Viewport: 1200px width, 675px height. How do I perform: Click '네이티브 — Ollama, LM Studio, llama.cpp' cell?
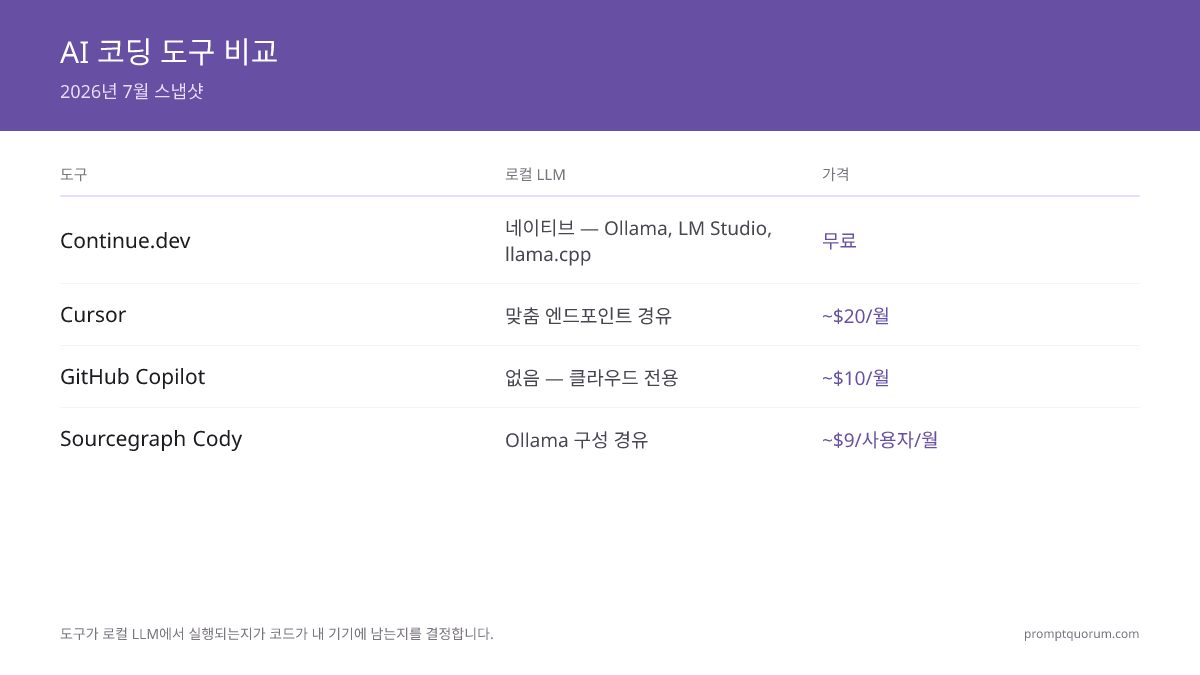tap(639, 241)
